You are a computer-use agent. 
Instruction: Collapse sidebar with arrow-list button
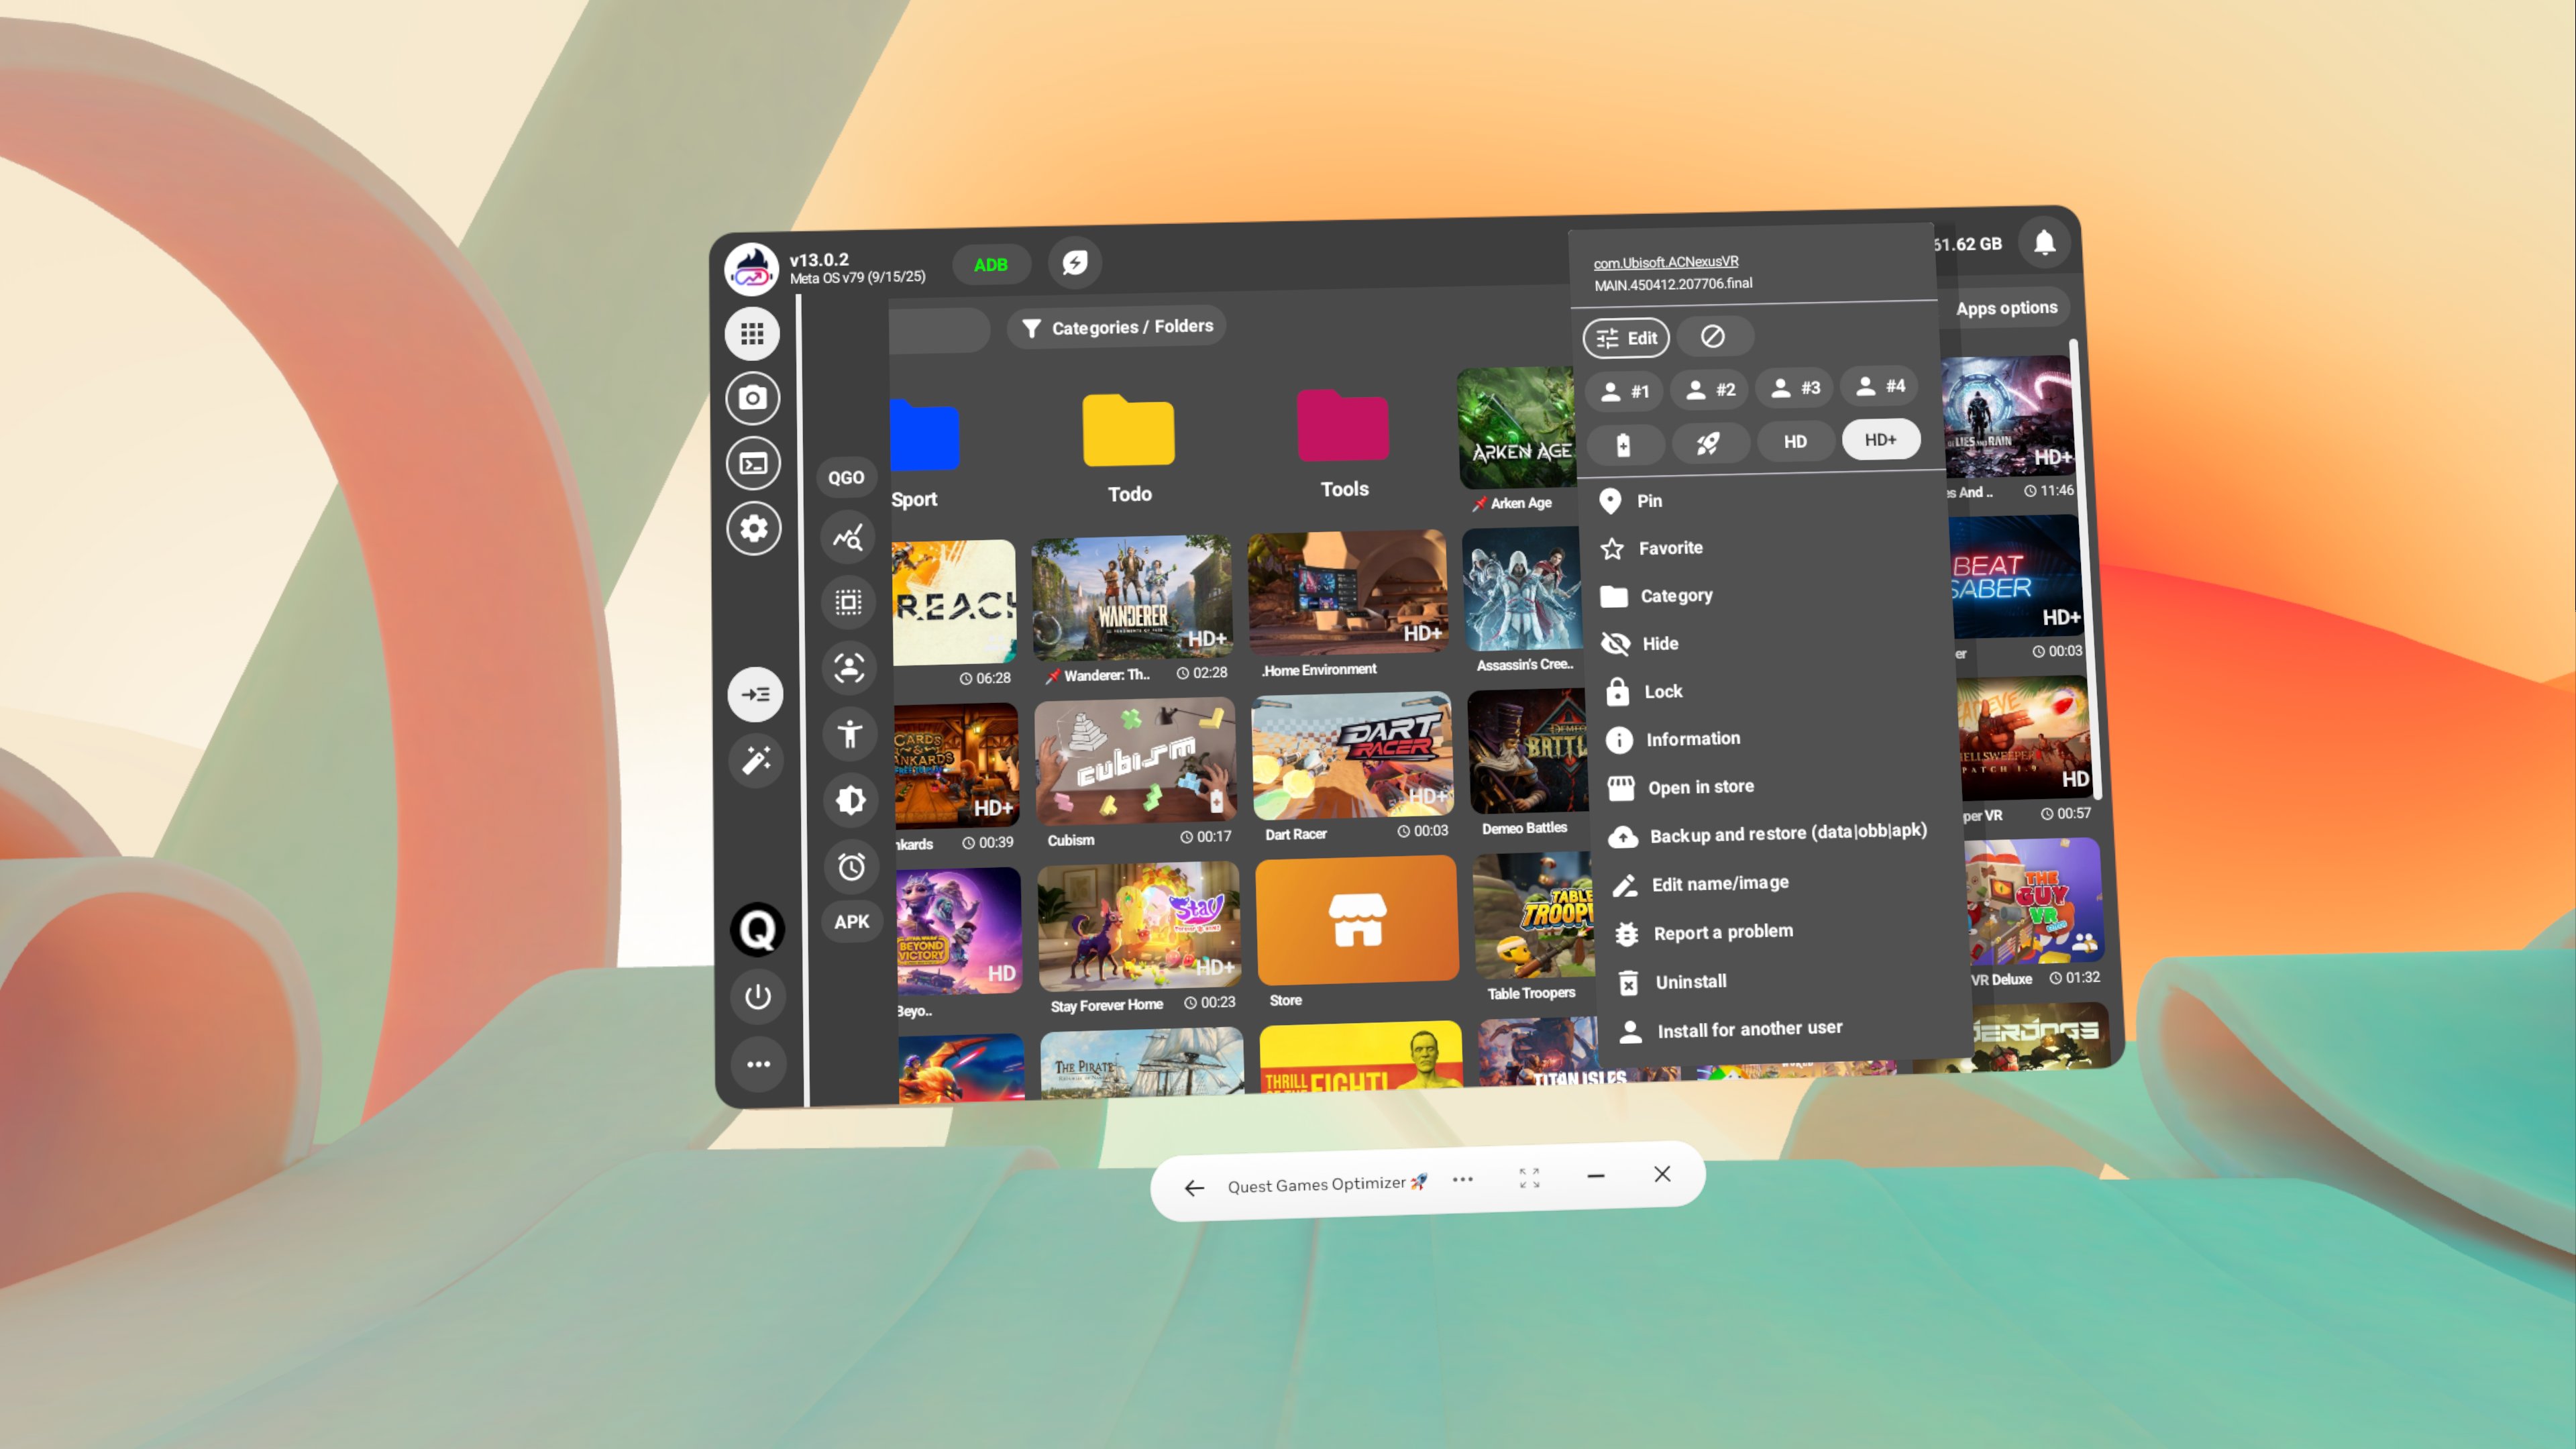pos(755,694)
